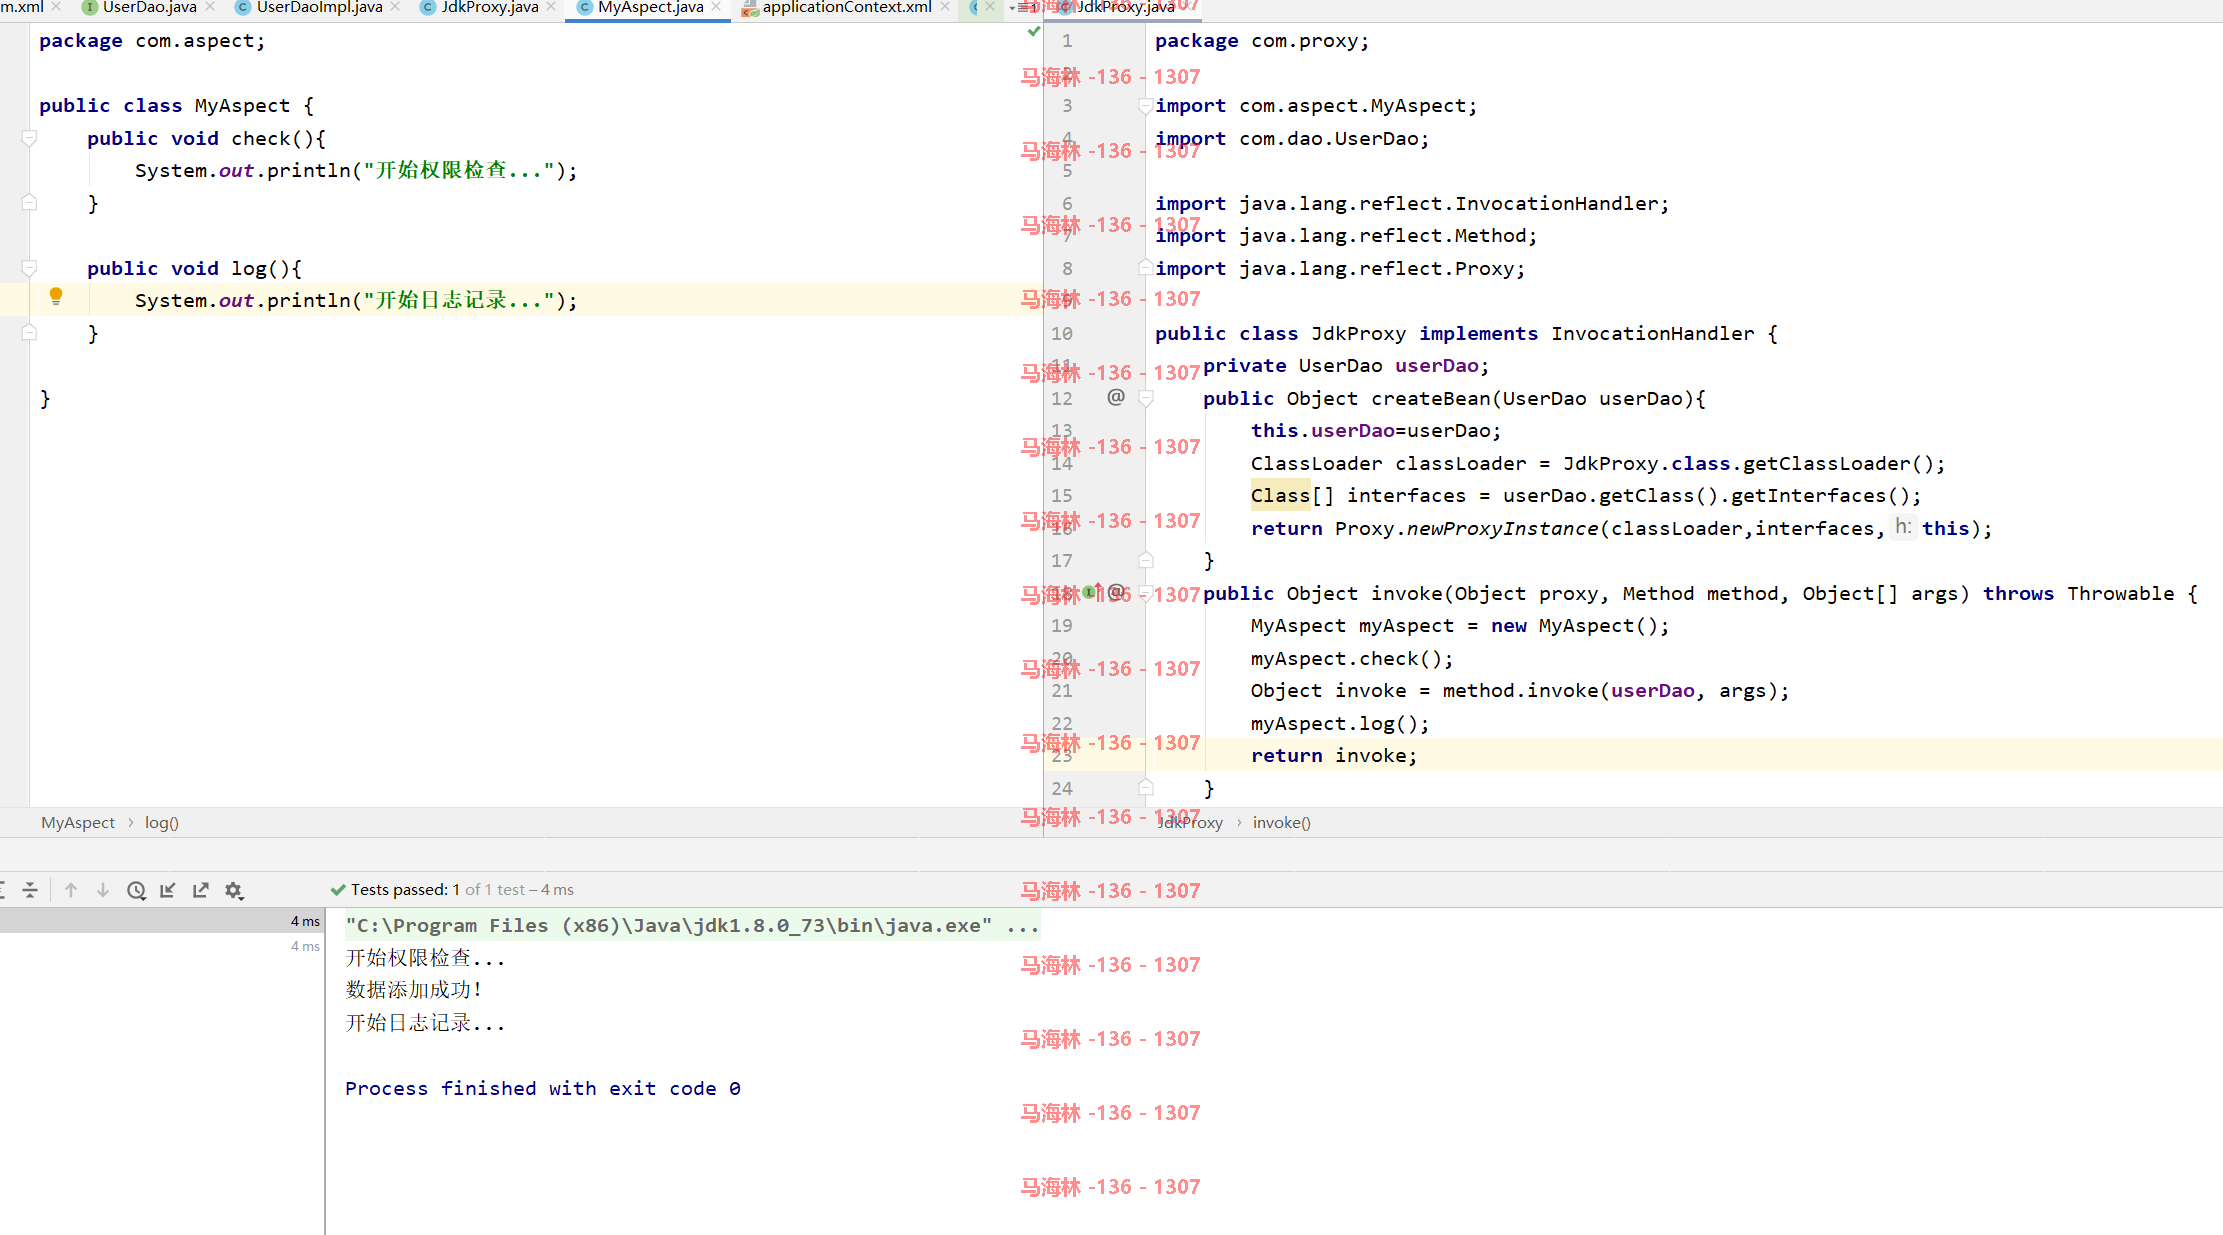2223x1235 pixels.
Task: Click the JdkProxy breadcrumb
Action: pyautogui.click(x=1190, y=822)
